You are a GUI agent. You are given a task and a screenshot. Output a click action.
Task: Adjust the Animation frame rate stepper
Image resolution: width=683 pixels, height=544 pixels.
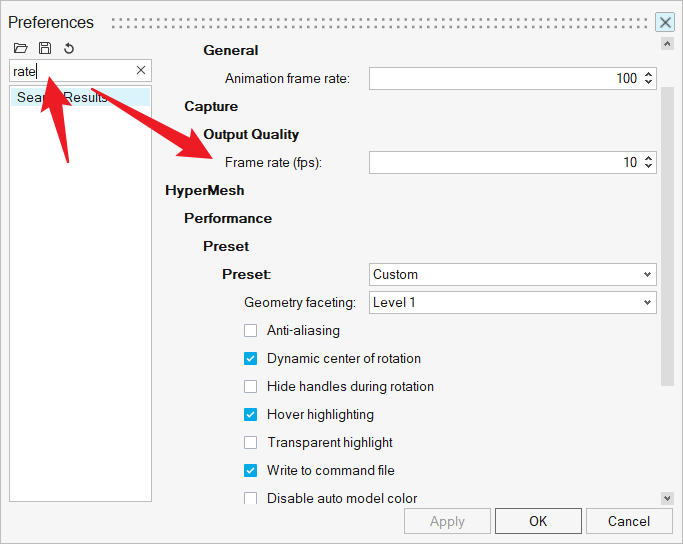(x=648, y=79)
